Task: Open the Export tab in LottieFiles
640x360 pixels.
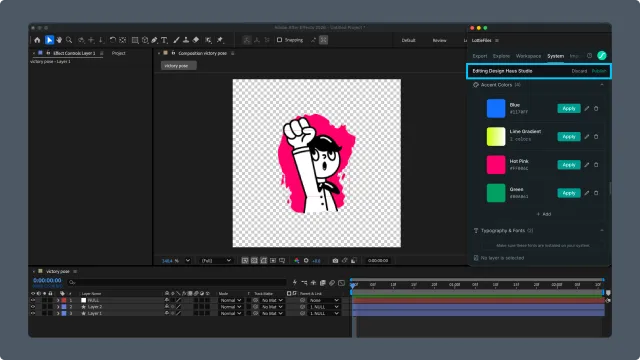Action: (480, 56)
